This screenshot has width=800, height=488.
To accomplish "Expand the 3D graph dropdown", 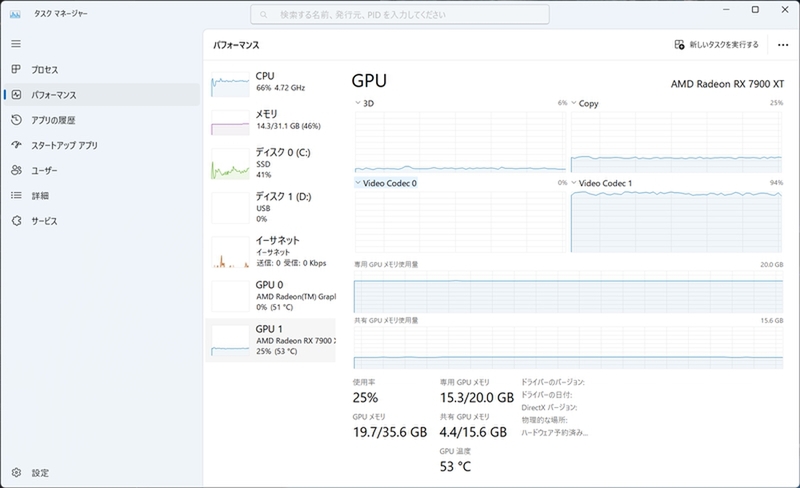I will tap(359, 103).
